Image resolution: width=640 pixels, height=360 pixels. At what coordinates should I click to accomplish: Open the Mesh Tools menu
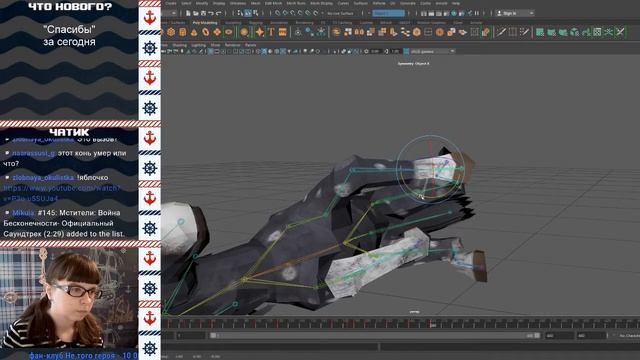[296, 3]
